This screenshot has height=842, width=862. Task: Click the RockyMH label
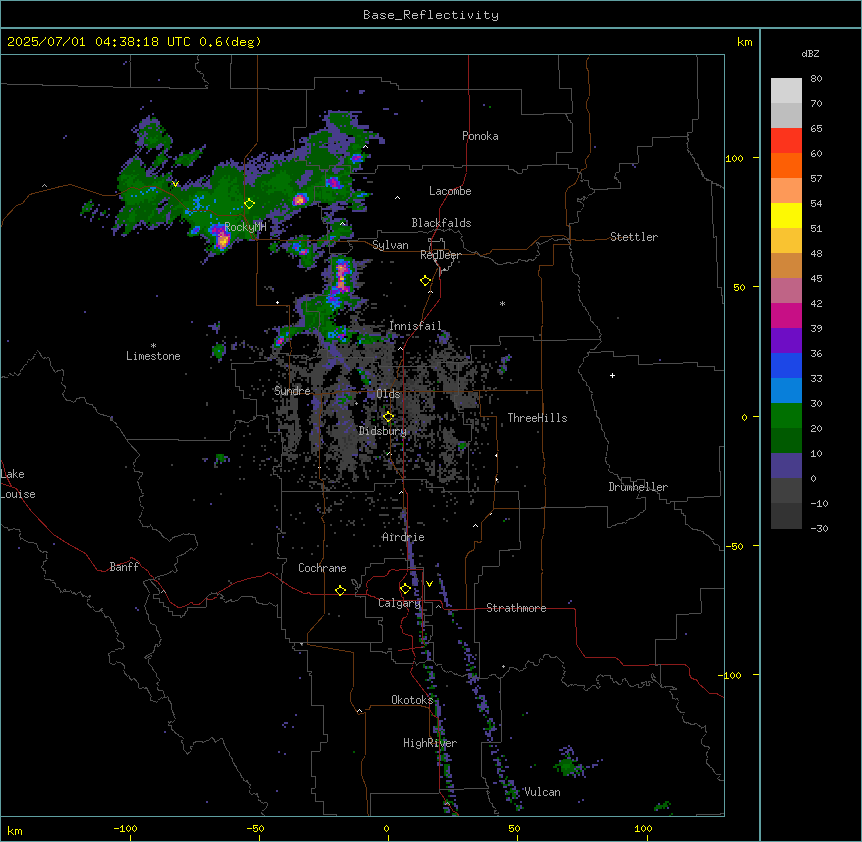pyautogui.click(x=245, y=227)
